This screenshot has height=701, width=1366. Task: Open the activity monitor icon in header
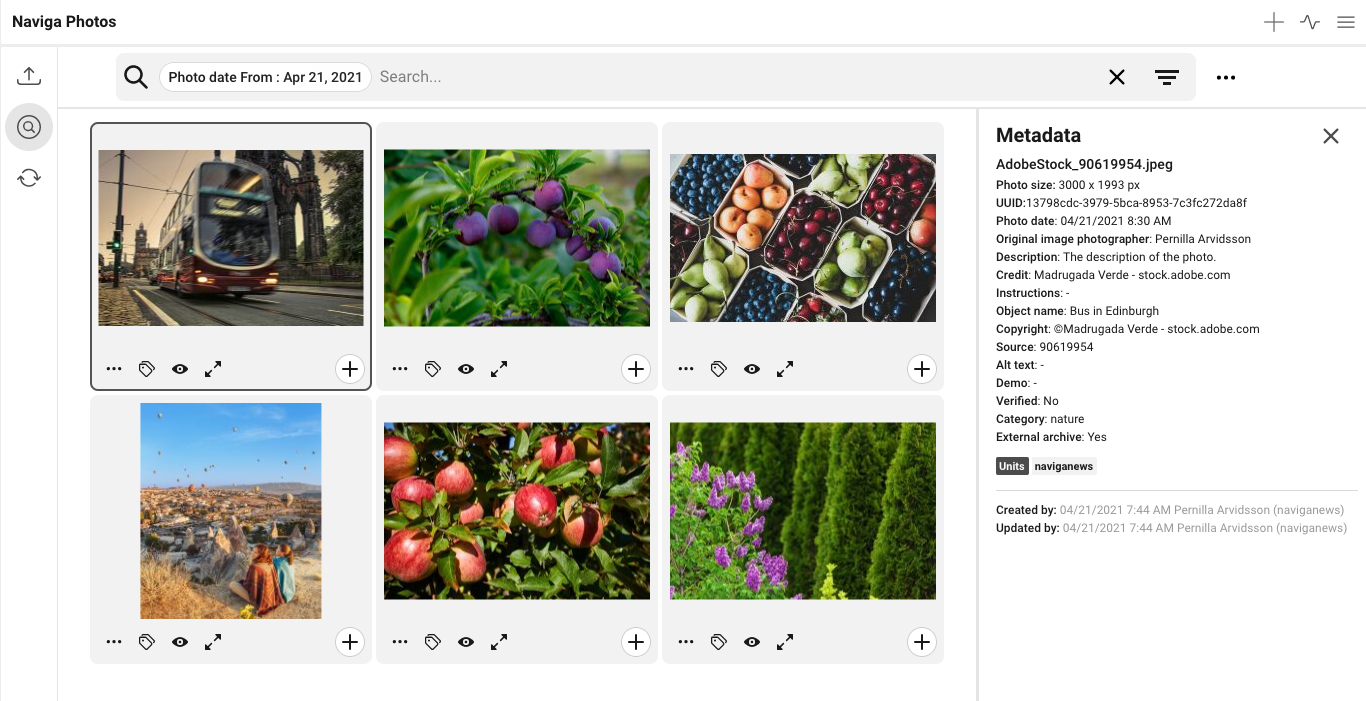1310,22
